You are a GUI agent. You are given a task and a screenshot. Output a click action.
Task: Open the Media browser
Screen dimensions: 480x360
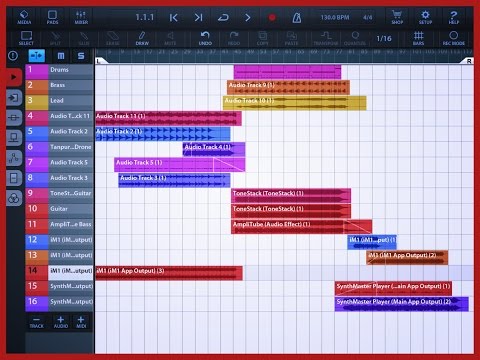click(24, 17)
